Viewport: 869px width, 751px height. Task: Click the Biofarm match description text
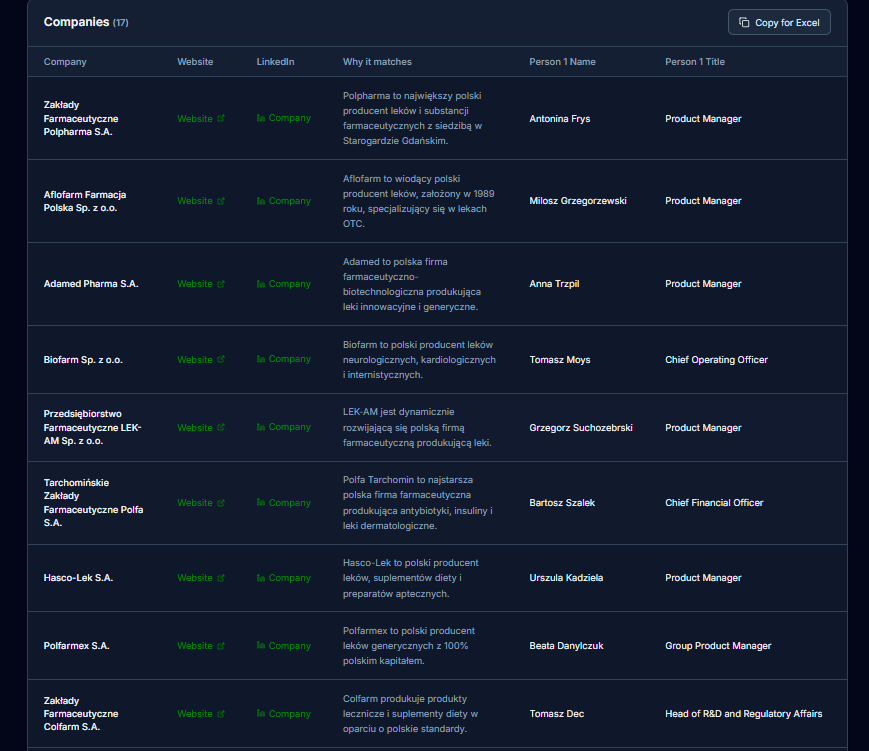point(419,360)
